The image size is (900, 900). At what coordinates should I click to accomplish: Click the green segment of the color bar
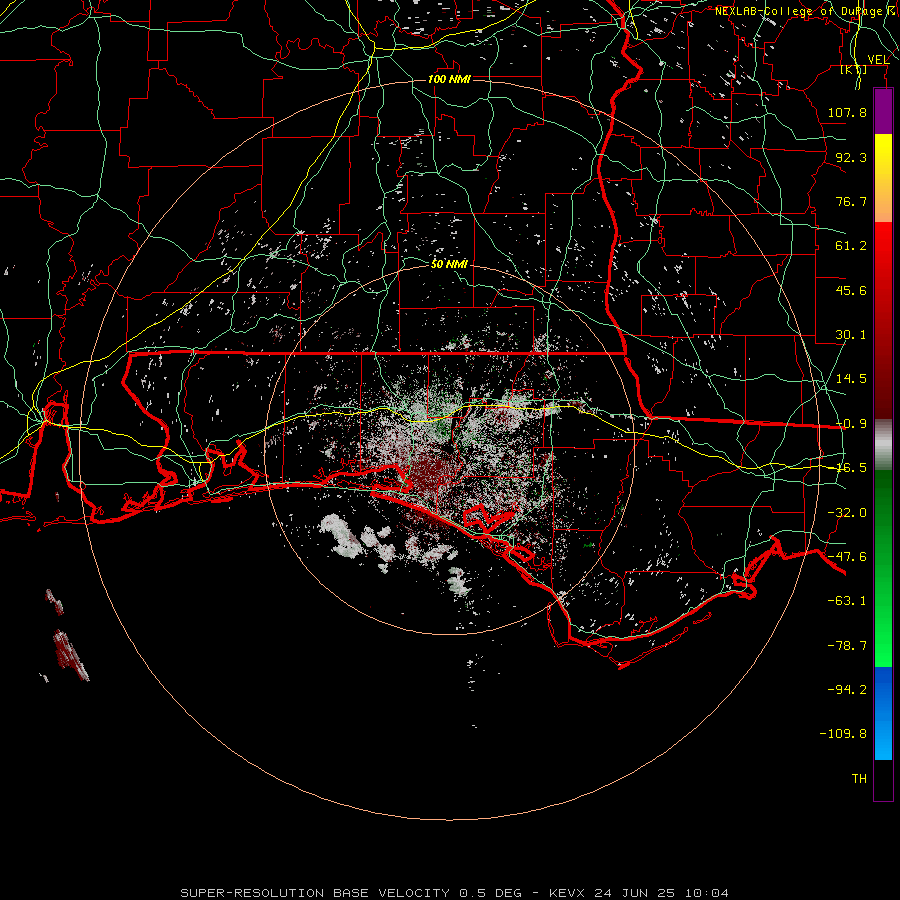pyautogui.click(x=883, y=568)
